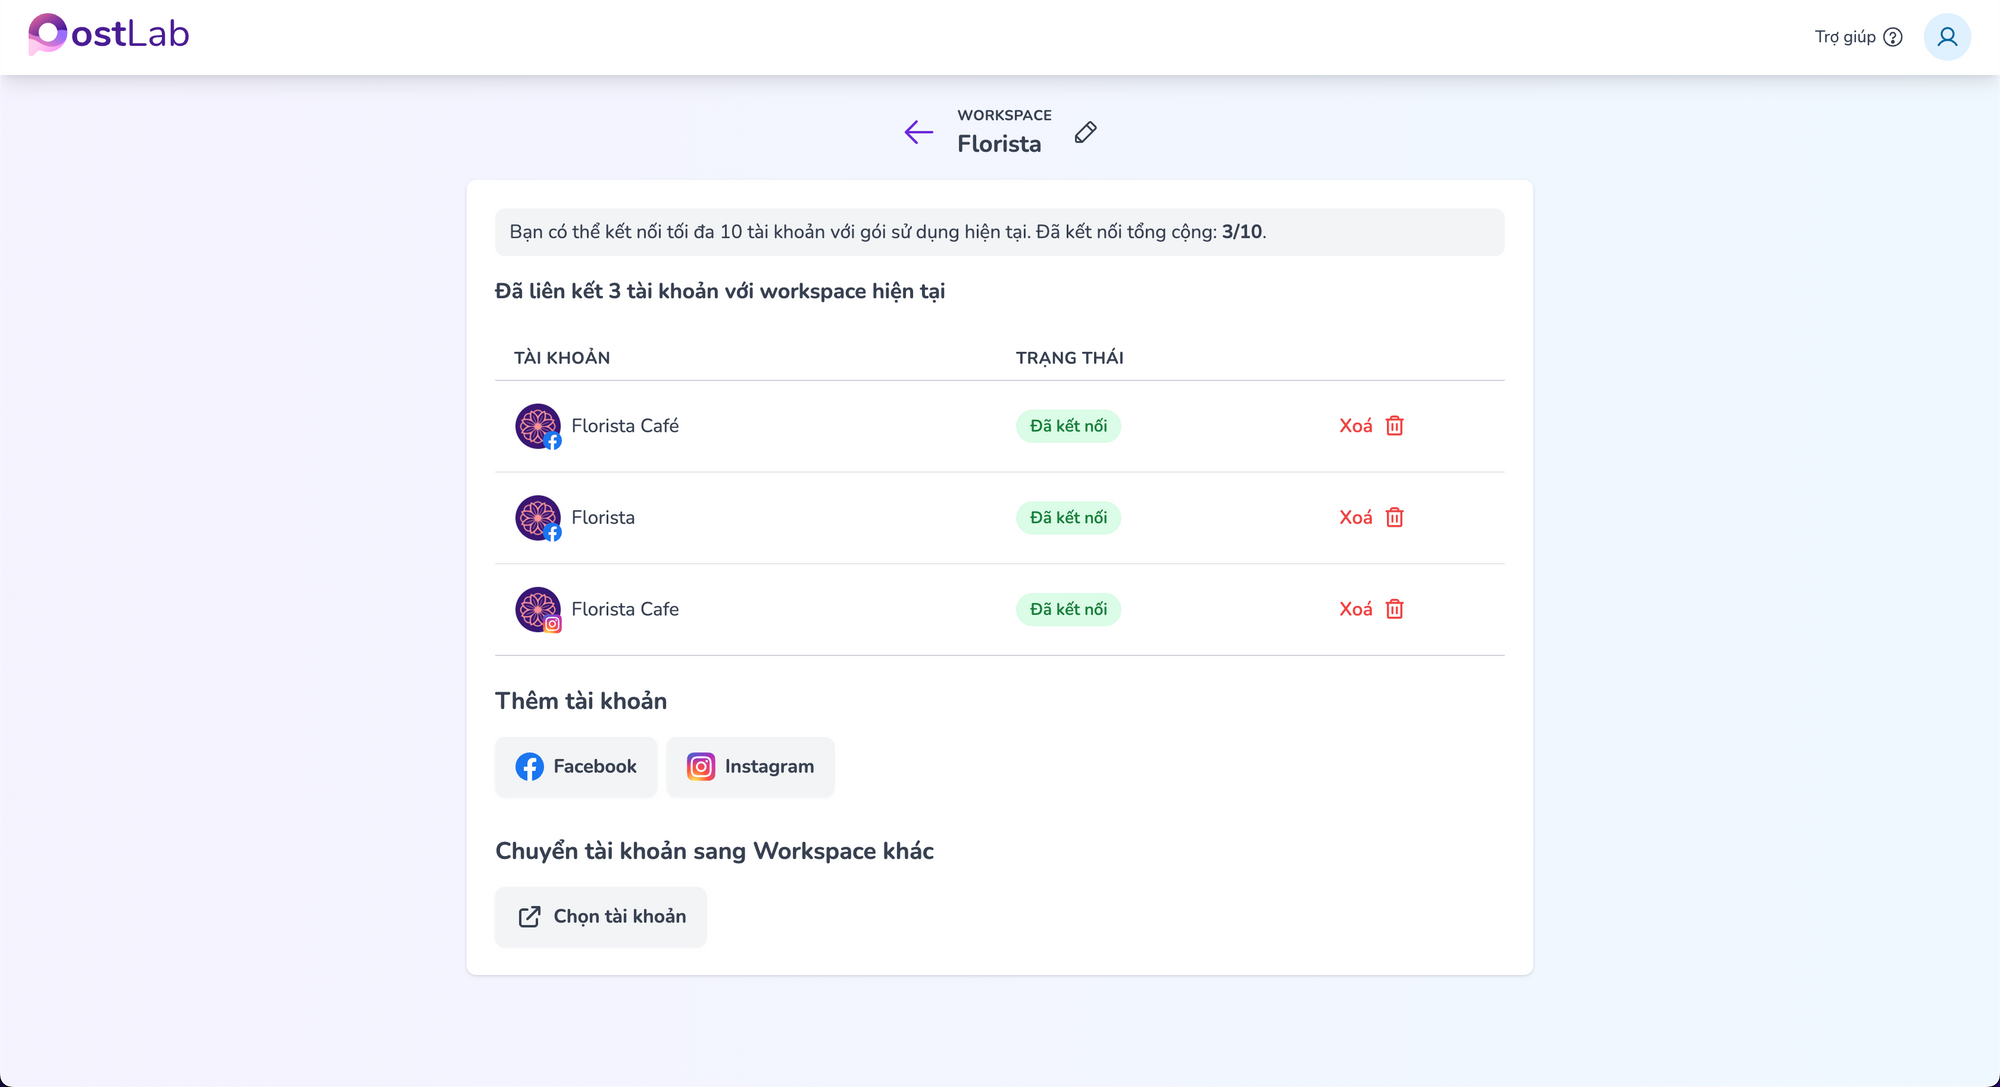2000x1087 pixels.
Task: Open the Trợ giúp help link
Action: point(1845,37)
